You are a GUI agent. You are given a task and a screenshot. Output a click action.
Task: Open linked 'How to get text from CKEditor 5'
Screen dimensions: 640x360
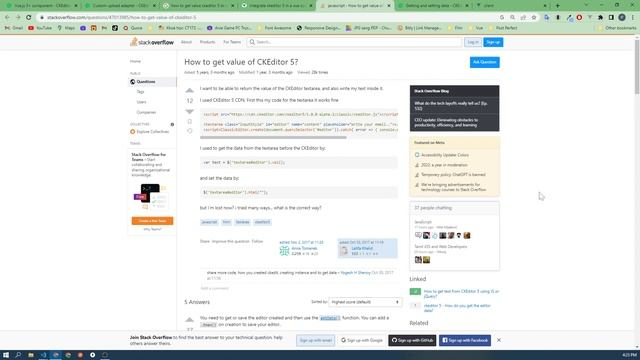click(x=461, y=294)
